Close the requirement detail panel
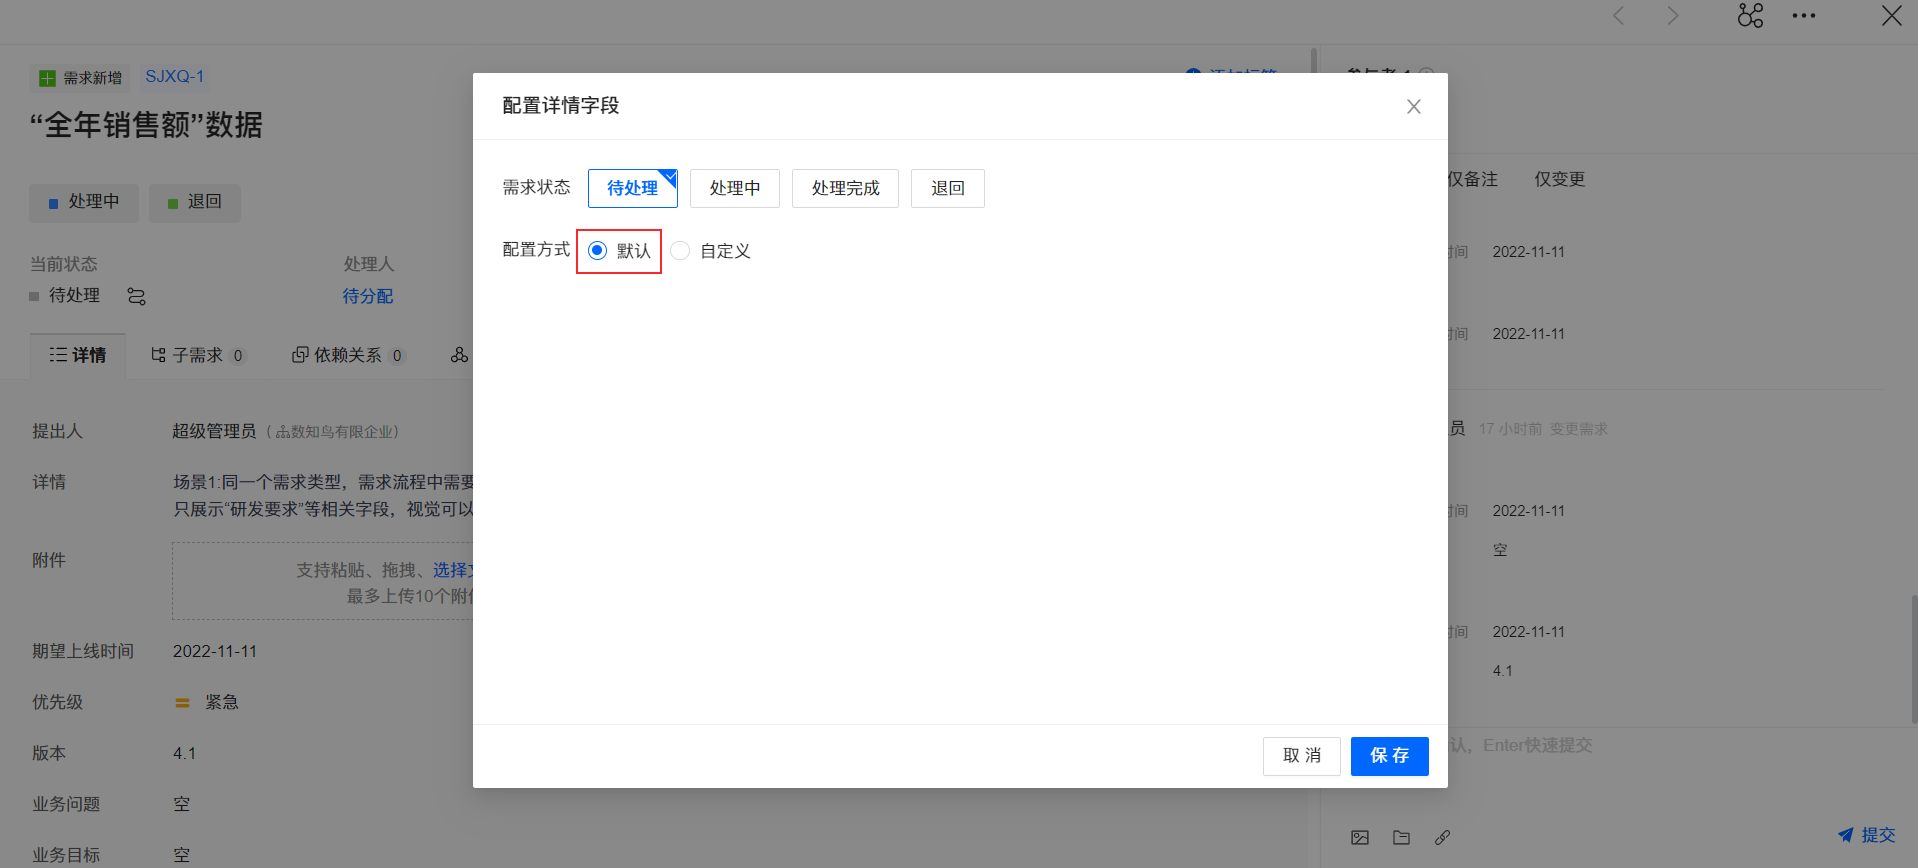Viewport: 1918px width, 868px height. click(1891, 16)
